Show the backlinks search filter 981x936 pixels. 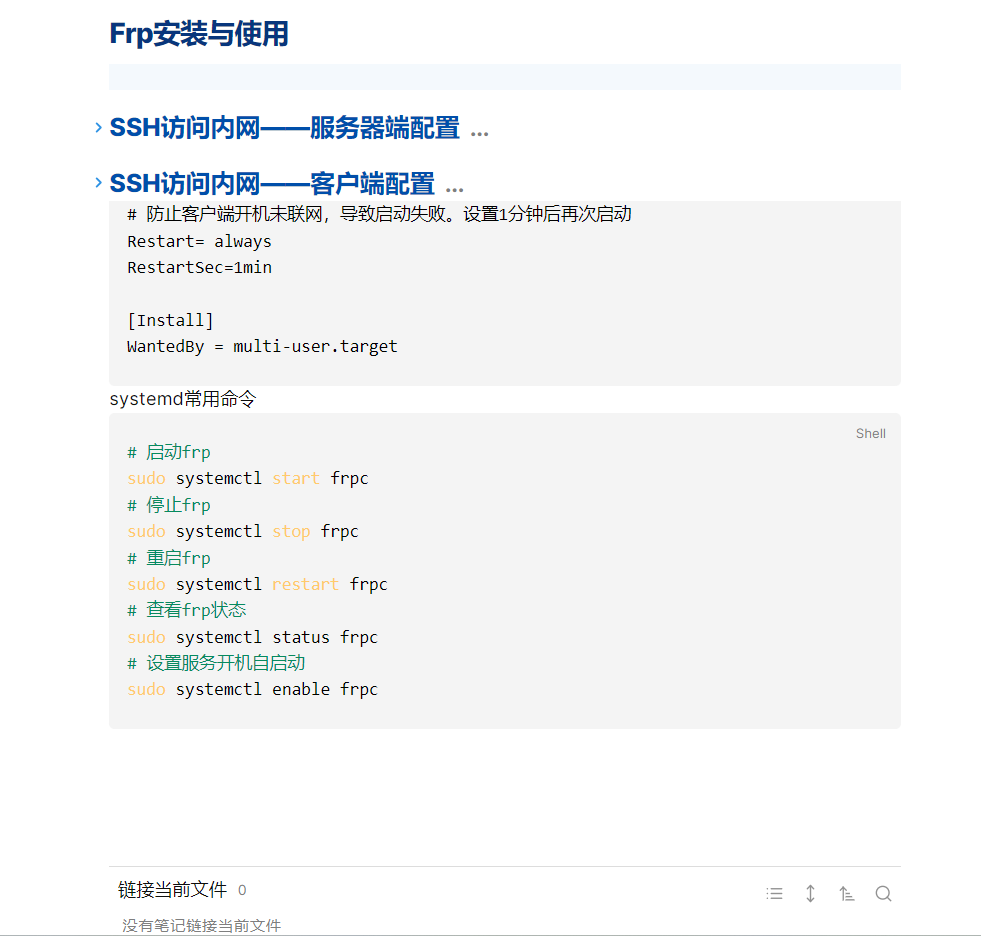(883, 893)
